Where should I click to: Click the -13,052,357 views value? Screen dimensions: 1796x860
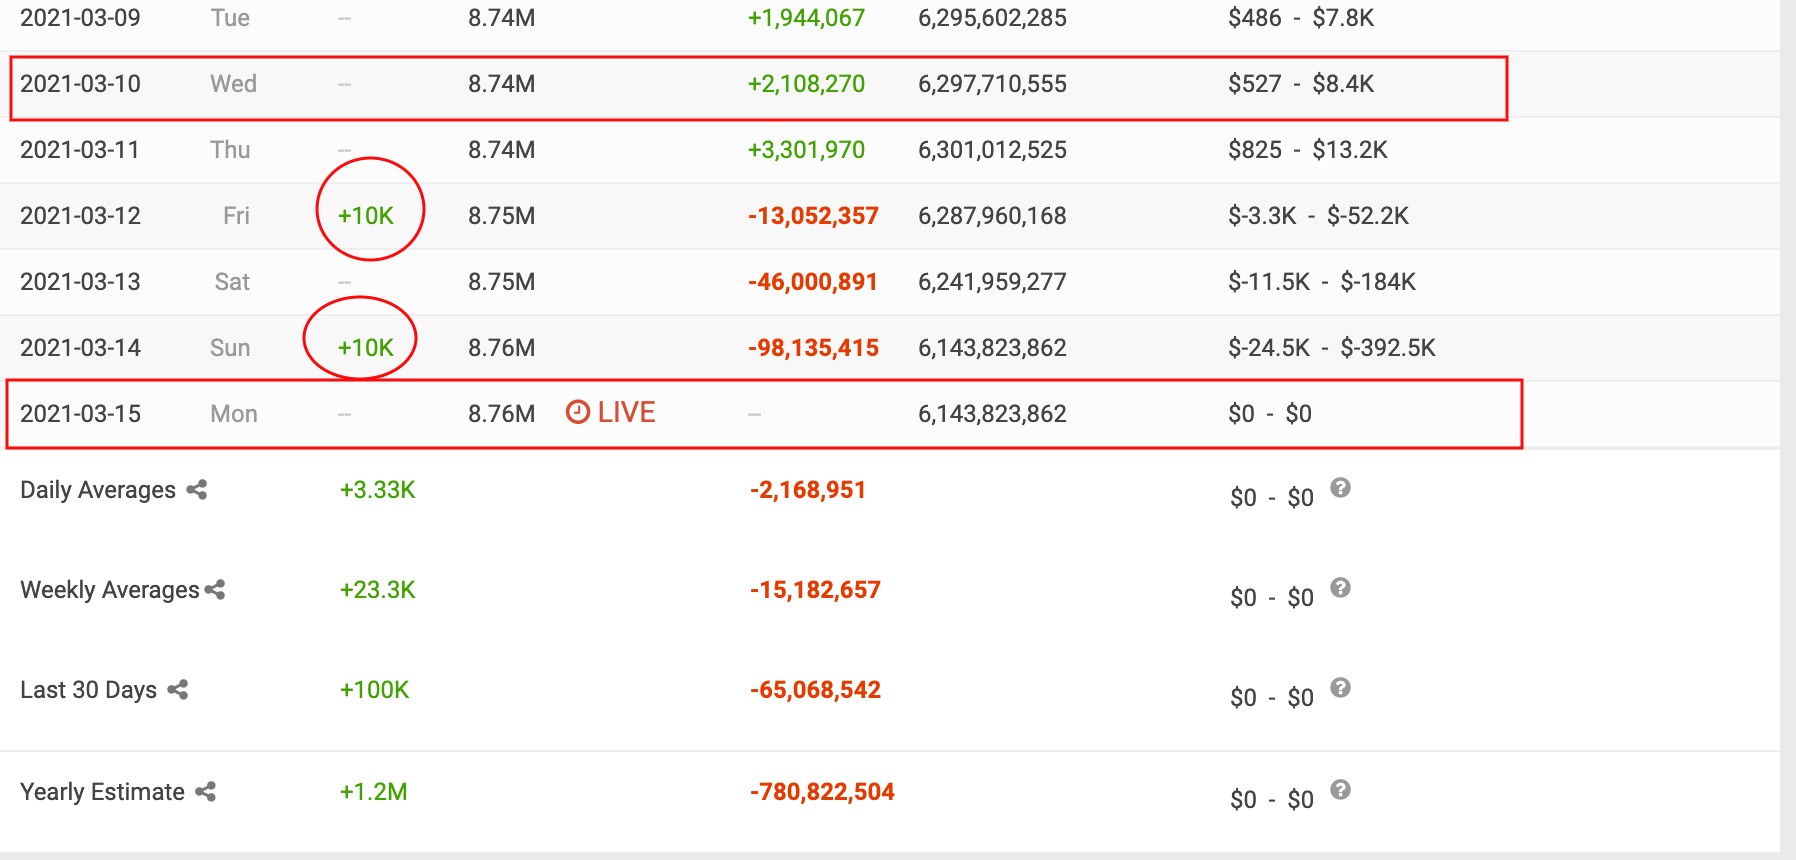pos(813,216)
